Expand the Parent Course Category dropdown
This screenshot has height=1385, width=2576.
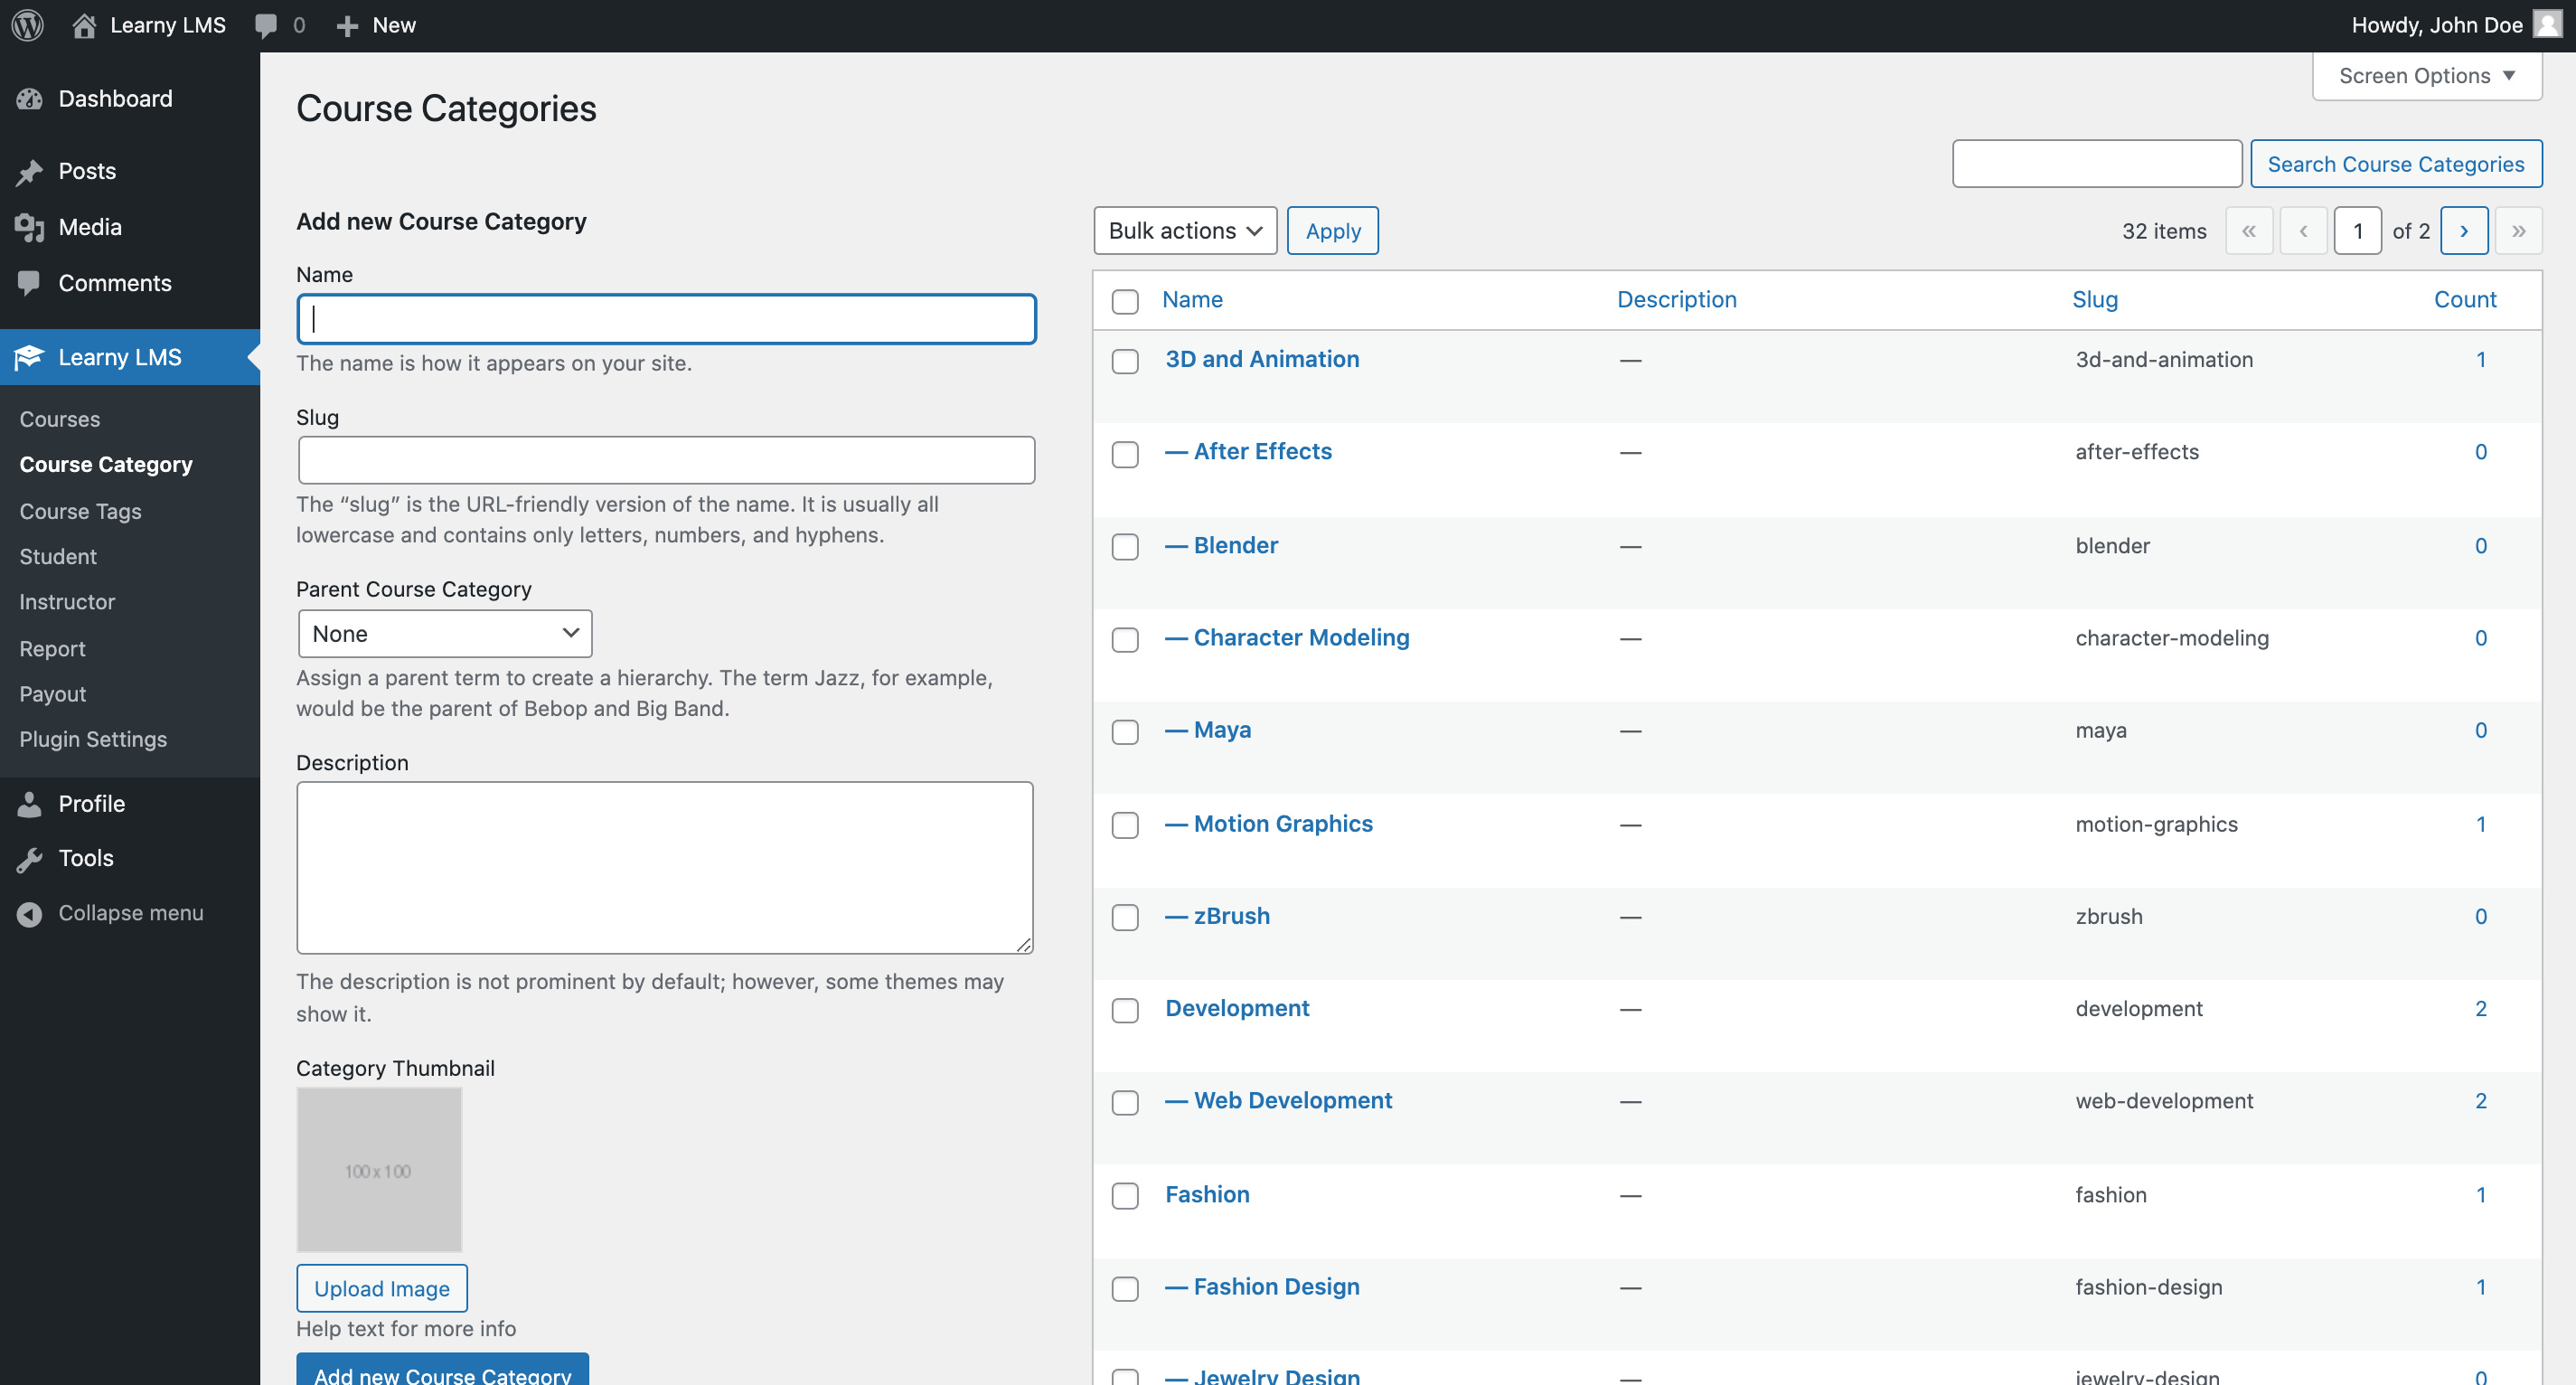pyautogui.click(x=445, y=633)
